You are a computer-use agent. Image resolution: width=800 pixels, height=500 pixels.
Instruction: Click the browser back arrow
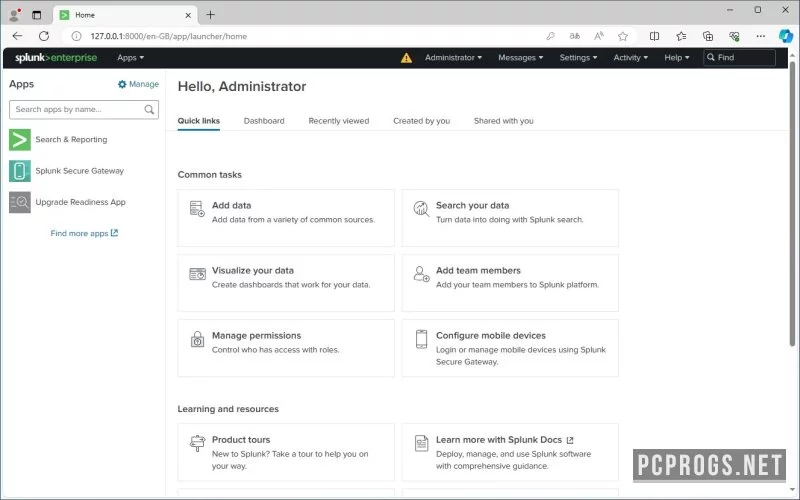click(x=17, y=36)
